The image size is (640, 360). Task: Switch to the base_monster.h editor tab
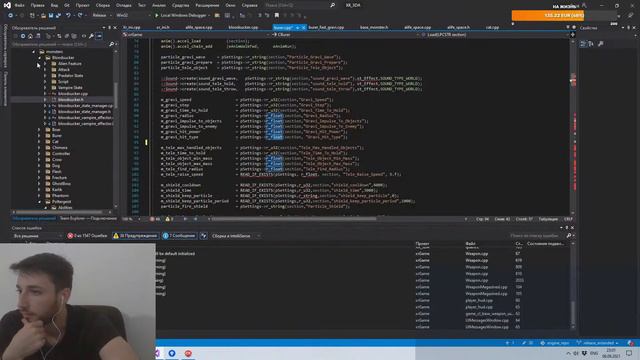374,28
